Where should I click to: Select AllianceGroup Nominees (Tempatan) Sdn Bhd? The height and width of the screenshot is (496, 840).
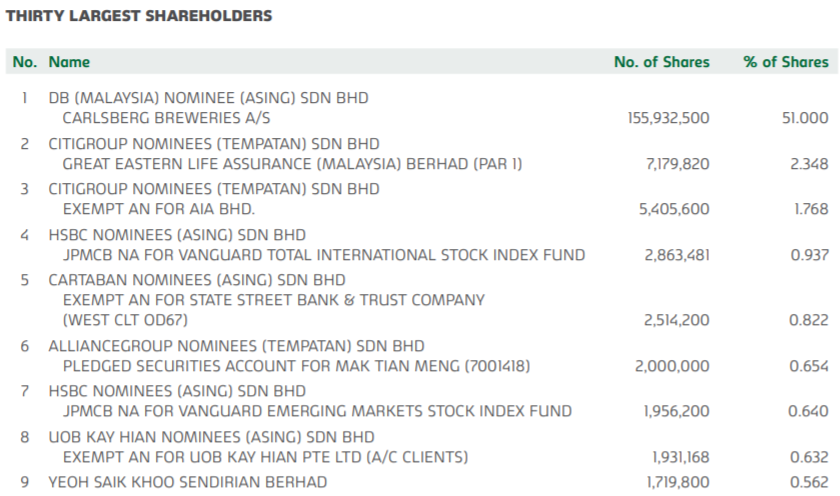236,346
